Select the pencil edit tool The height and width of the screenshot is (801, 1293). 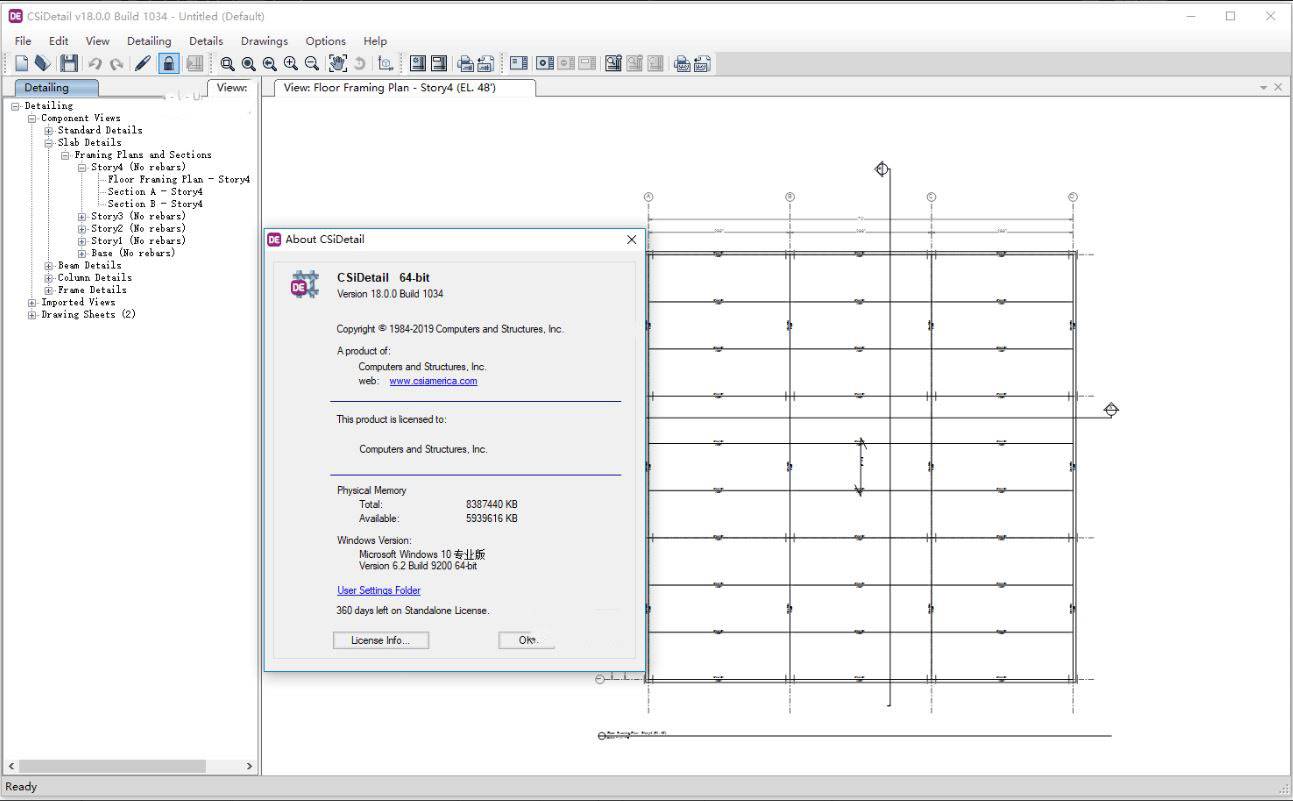point(143,63)
